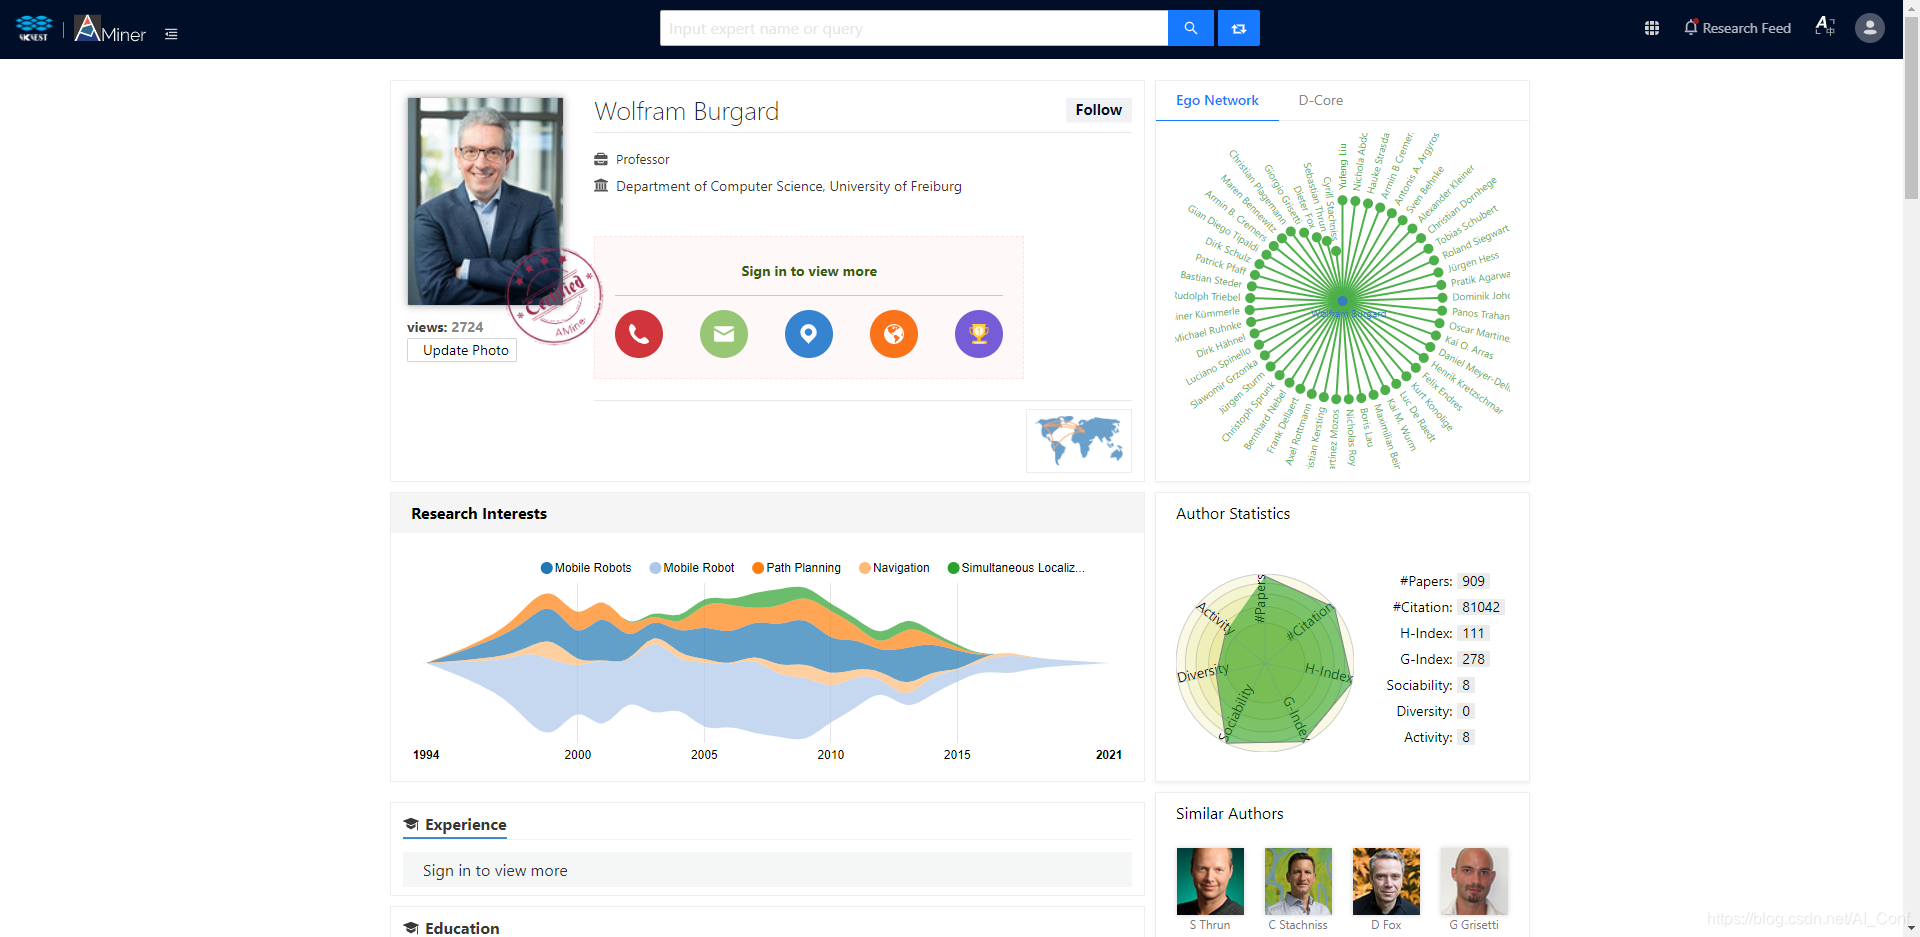Click Wolfram Burgard's profile photo

point(485,201)
